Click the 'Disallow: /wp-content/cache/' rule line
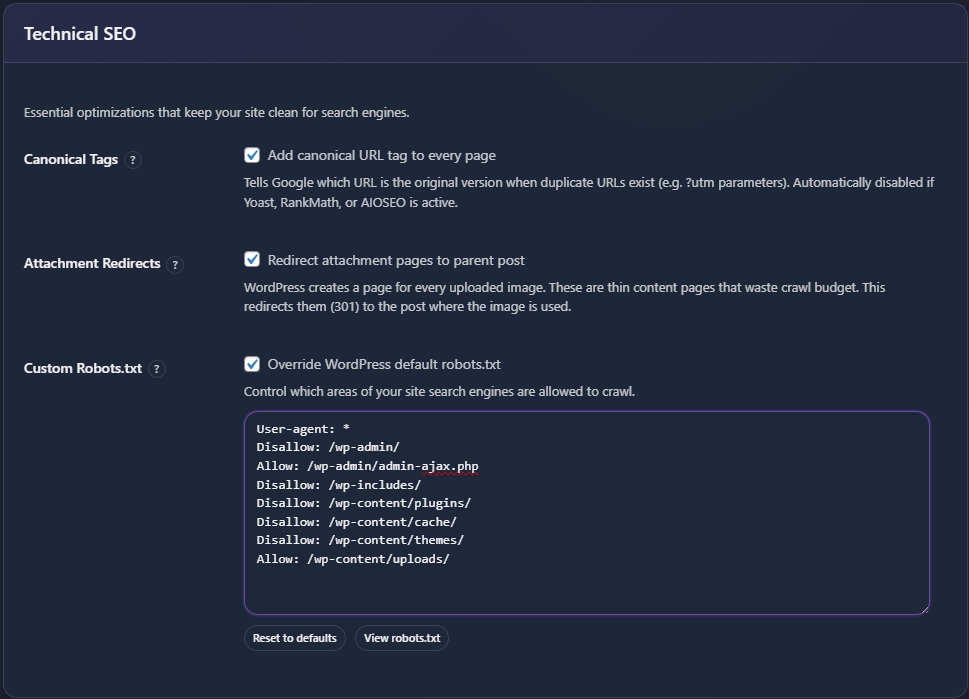 point(355,521)
